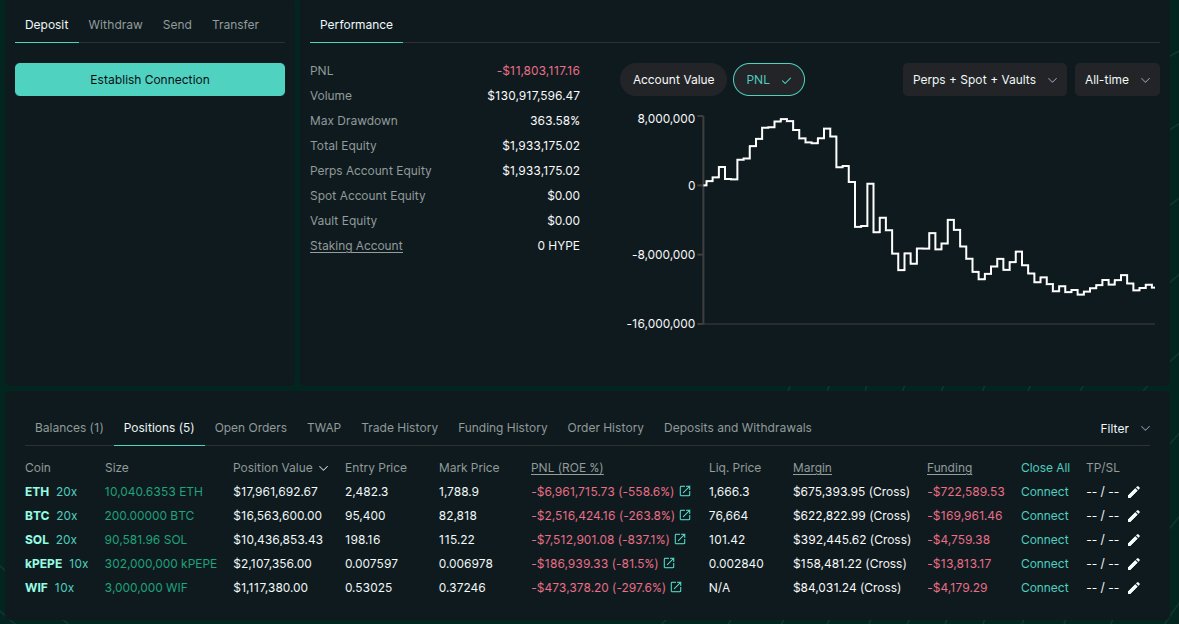Switch to the Withdraw tab
This screenshot has width=1179, height=624.
pos(114,24)
